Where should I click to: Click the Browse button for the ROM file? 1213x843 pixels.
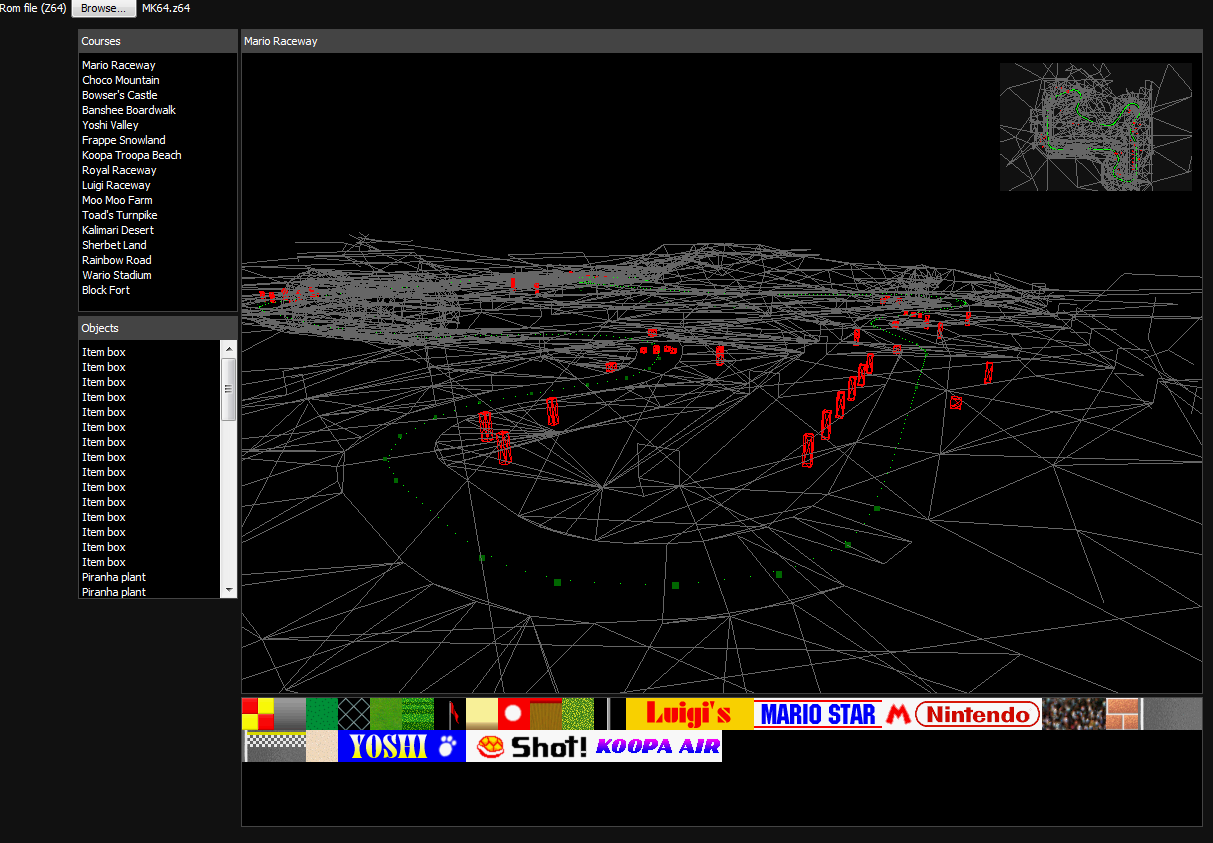[104, 8]
